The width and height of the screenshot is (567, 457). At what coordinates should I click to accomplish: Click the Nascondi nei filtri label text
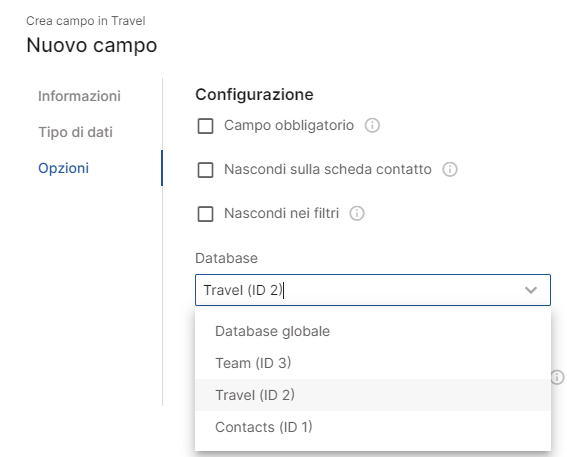pos(282,213)
